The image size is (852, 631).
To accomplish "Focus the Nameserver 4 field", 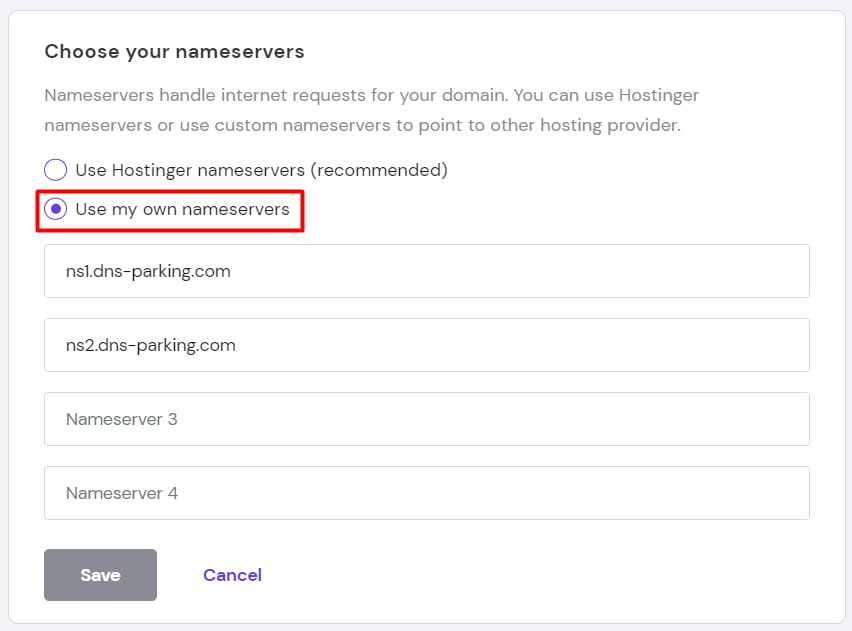I will (x=426, y=493).
